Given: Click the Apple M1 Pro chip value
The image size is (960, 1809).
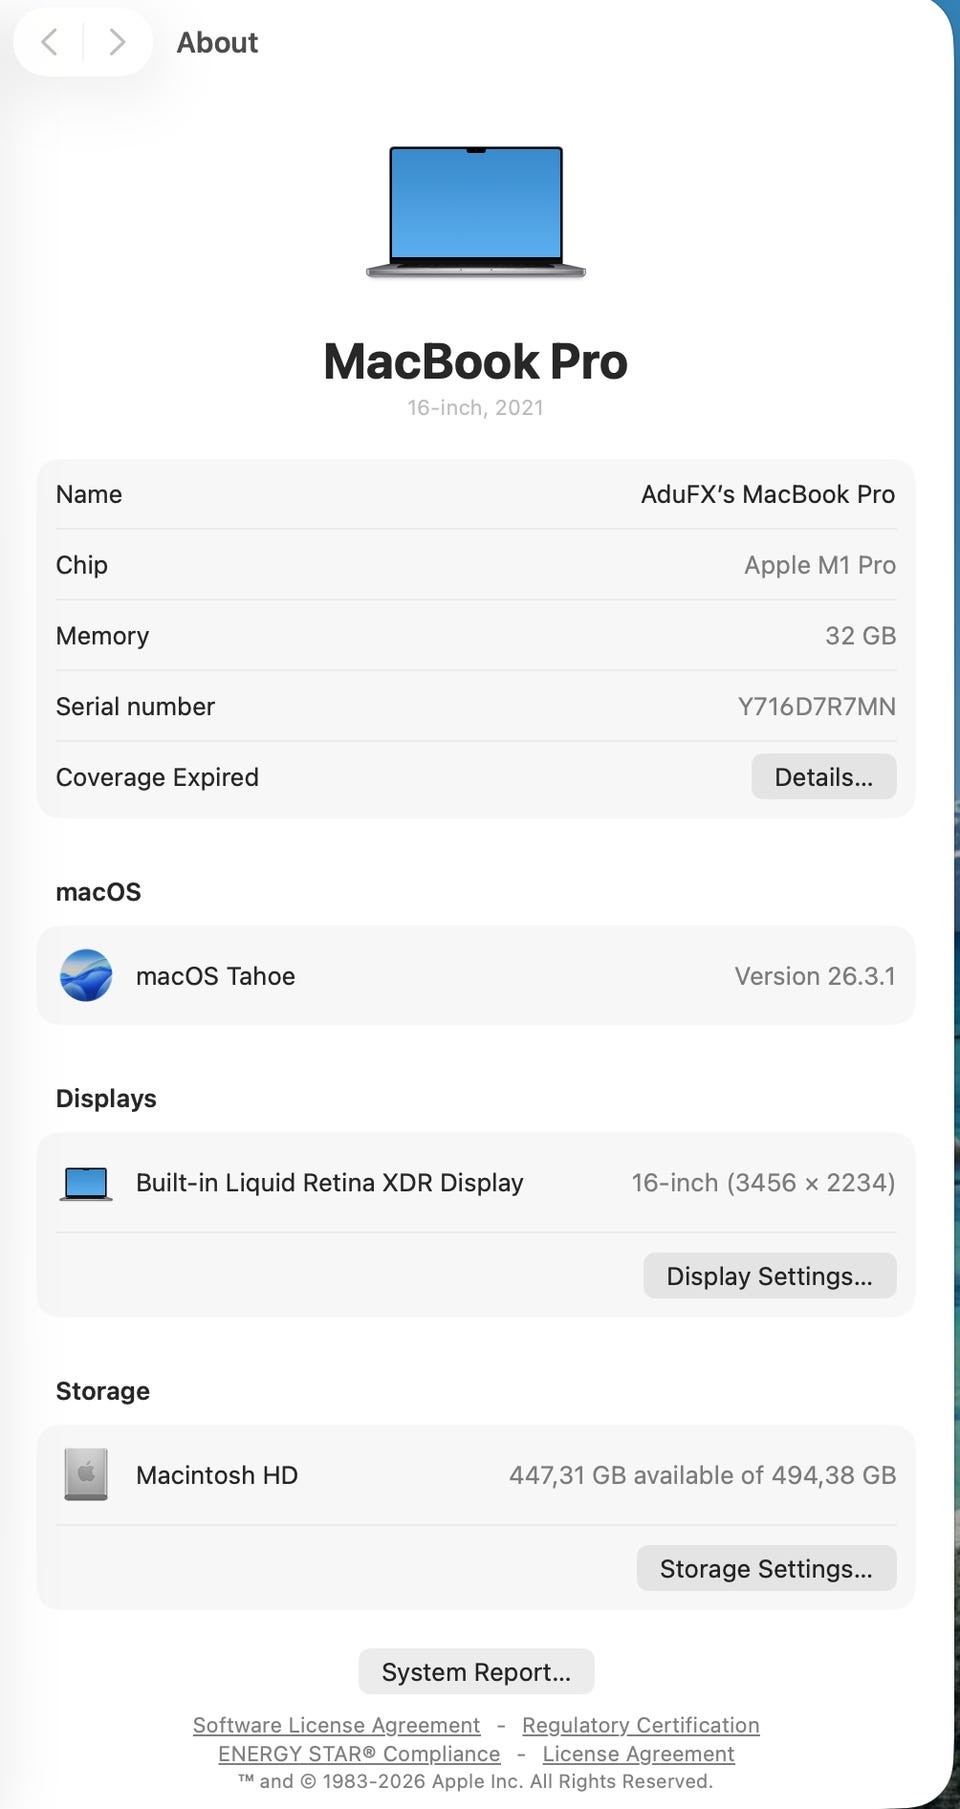Looking at the screenshot, I should coord(819,565).
